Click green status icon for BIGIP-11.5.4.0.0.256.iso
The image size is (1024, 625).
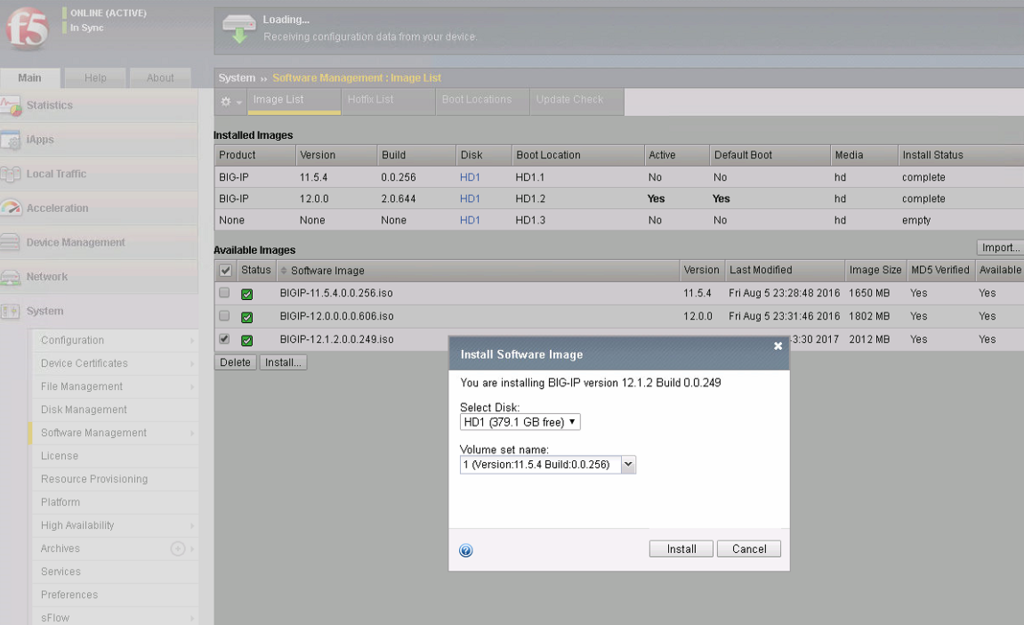(247, 294)
